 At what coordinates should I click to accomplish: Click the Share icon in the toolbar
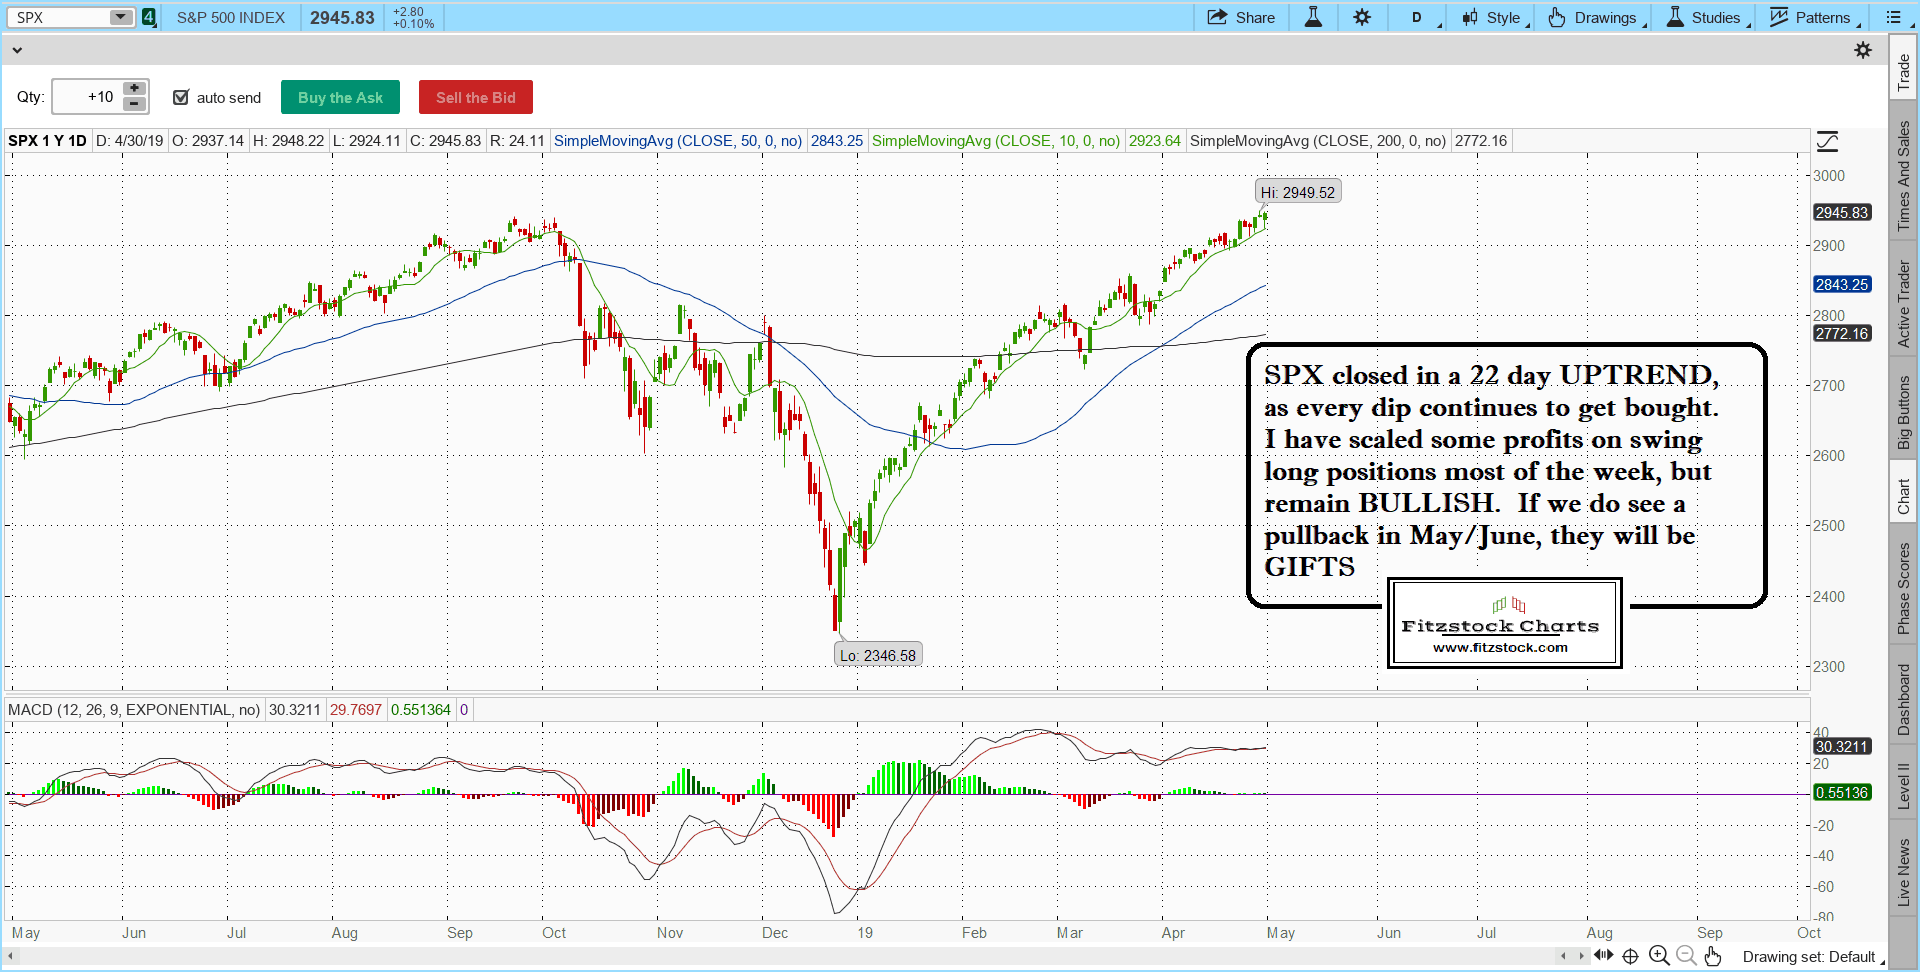coord(1217,17)
